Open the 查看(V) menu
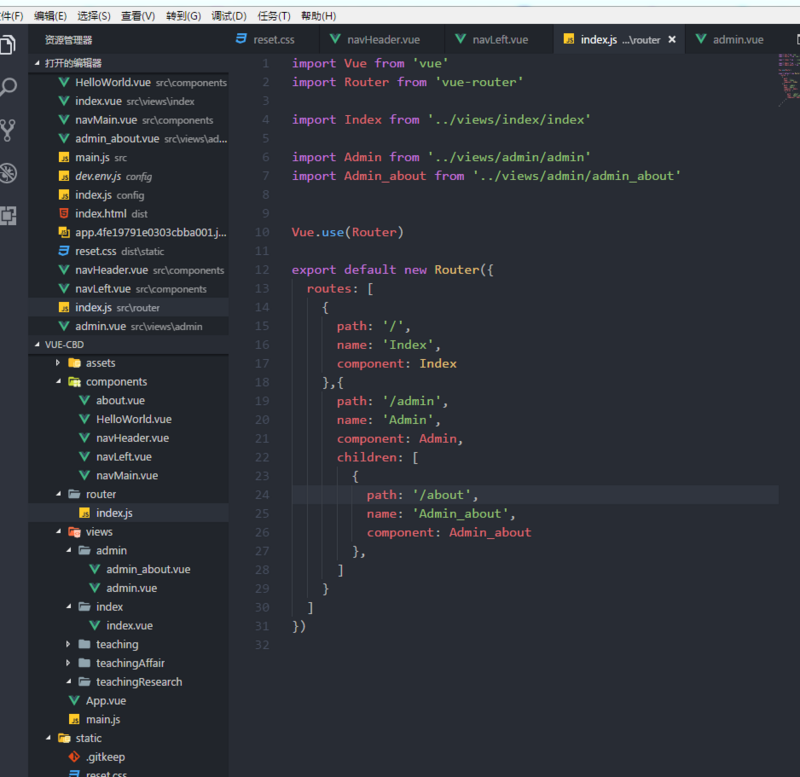The image size is (800, 777). (x=138, y=16)
